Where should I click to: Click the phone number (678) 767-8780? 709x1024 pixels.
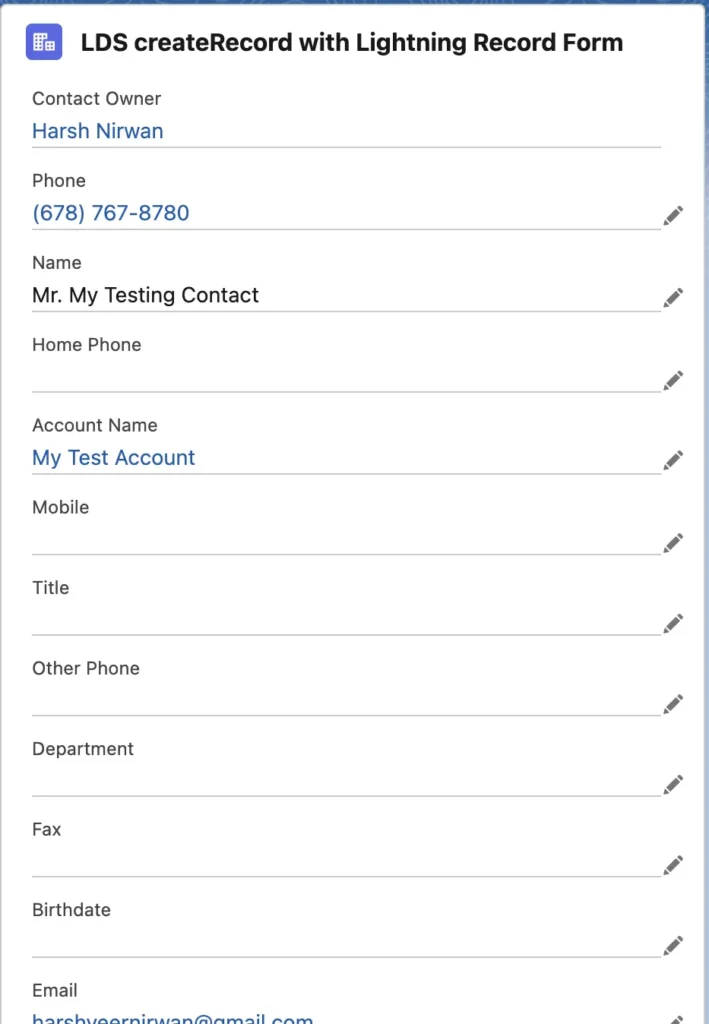[111, 213]
